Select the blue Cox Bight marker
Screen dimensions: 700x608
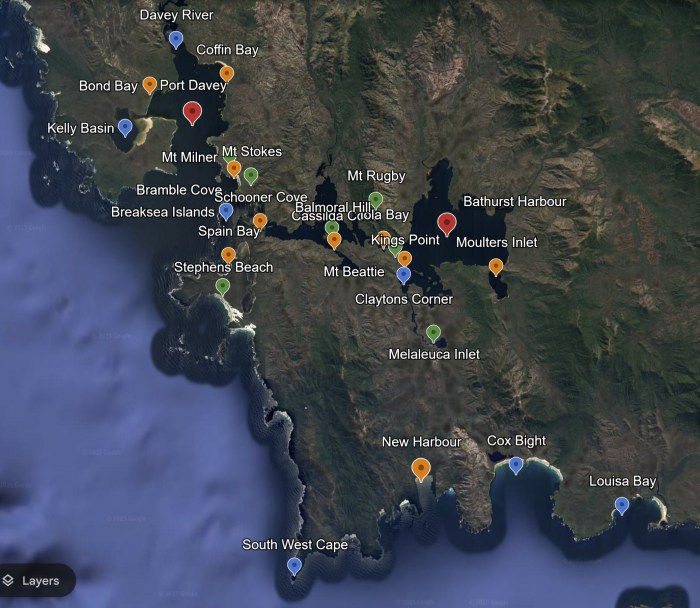(x=516, y=466)
